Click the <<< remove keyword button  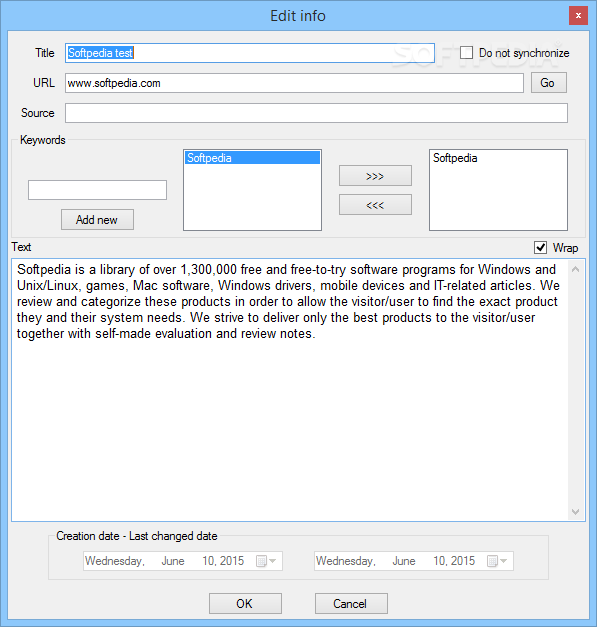coord(375,205)
